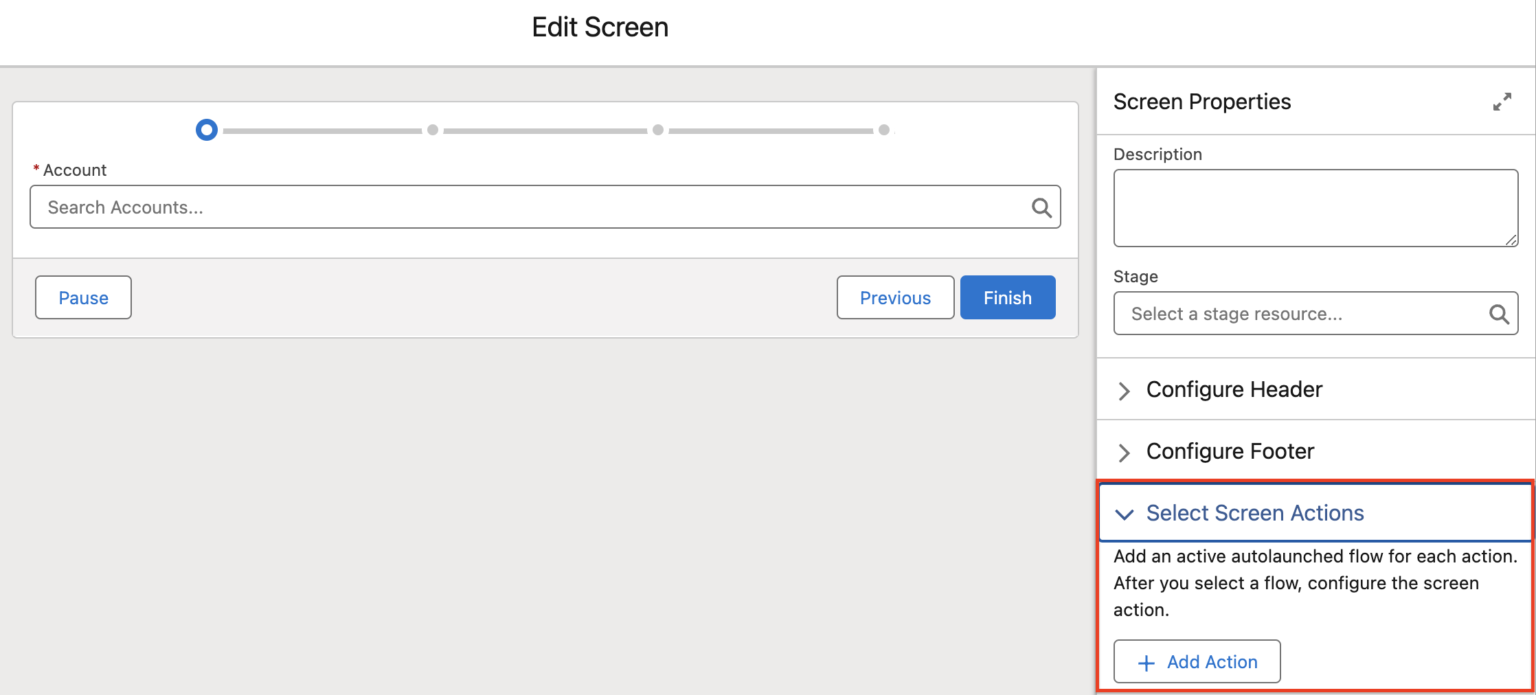This screenshot has height=695, width=1536.
Task: Click the Finish button
Action: [1007, 297]
